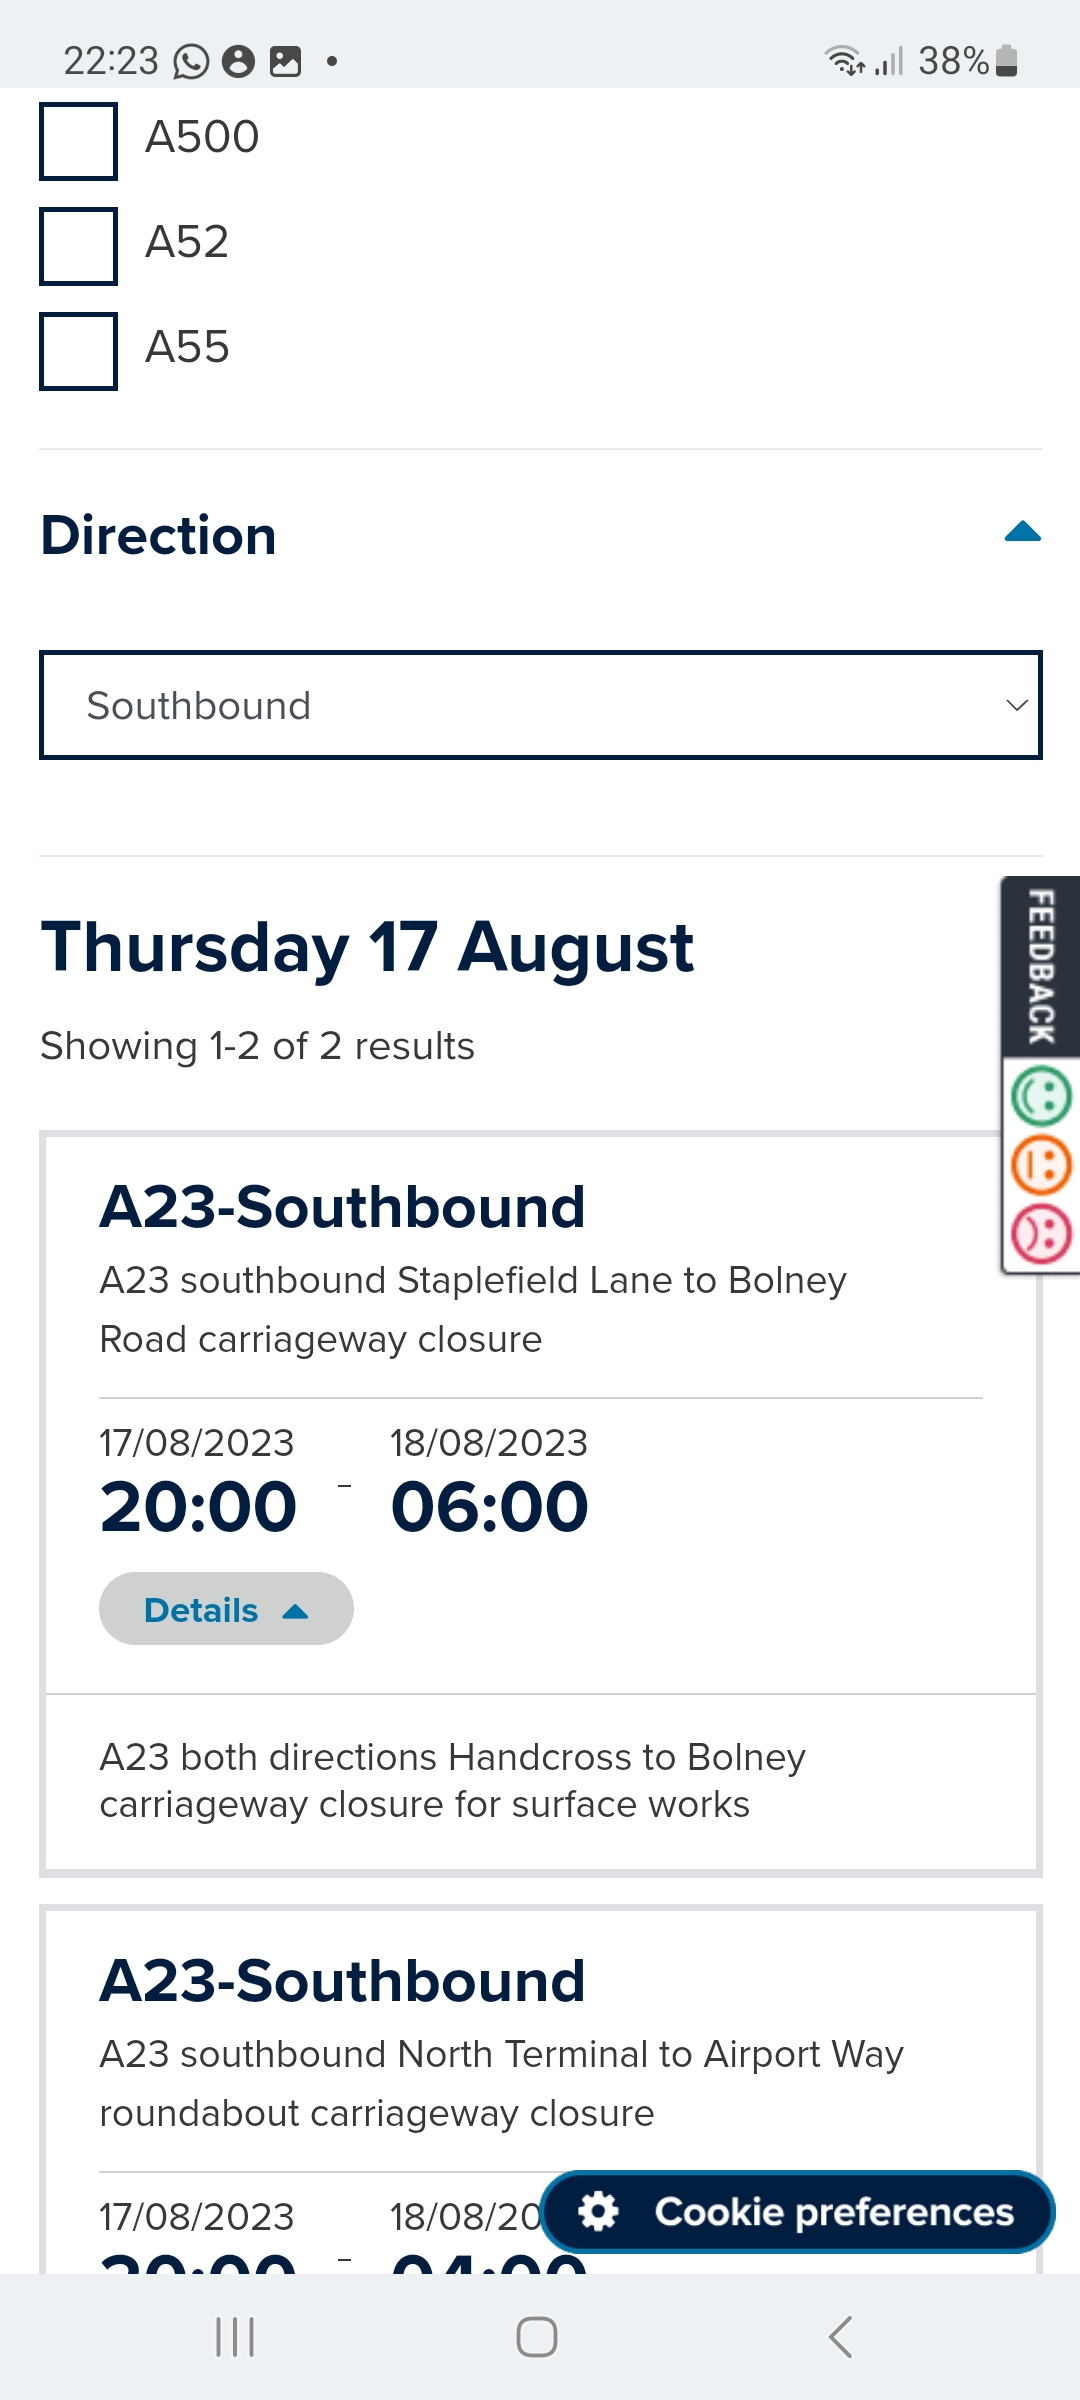Select the North Terminal A23-Southbound heading
Viewport: 1080px width, 2400px height.
[x=342, y=1980]
